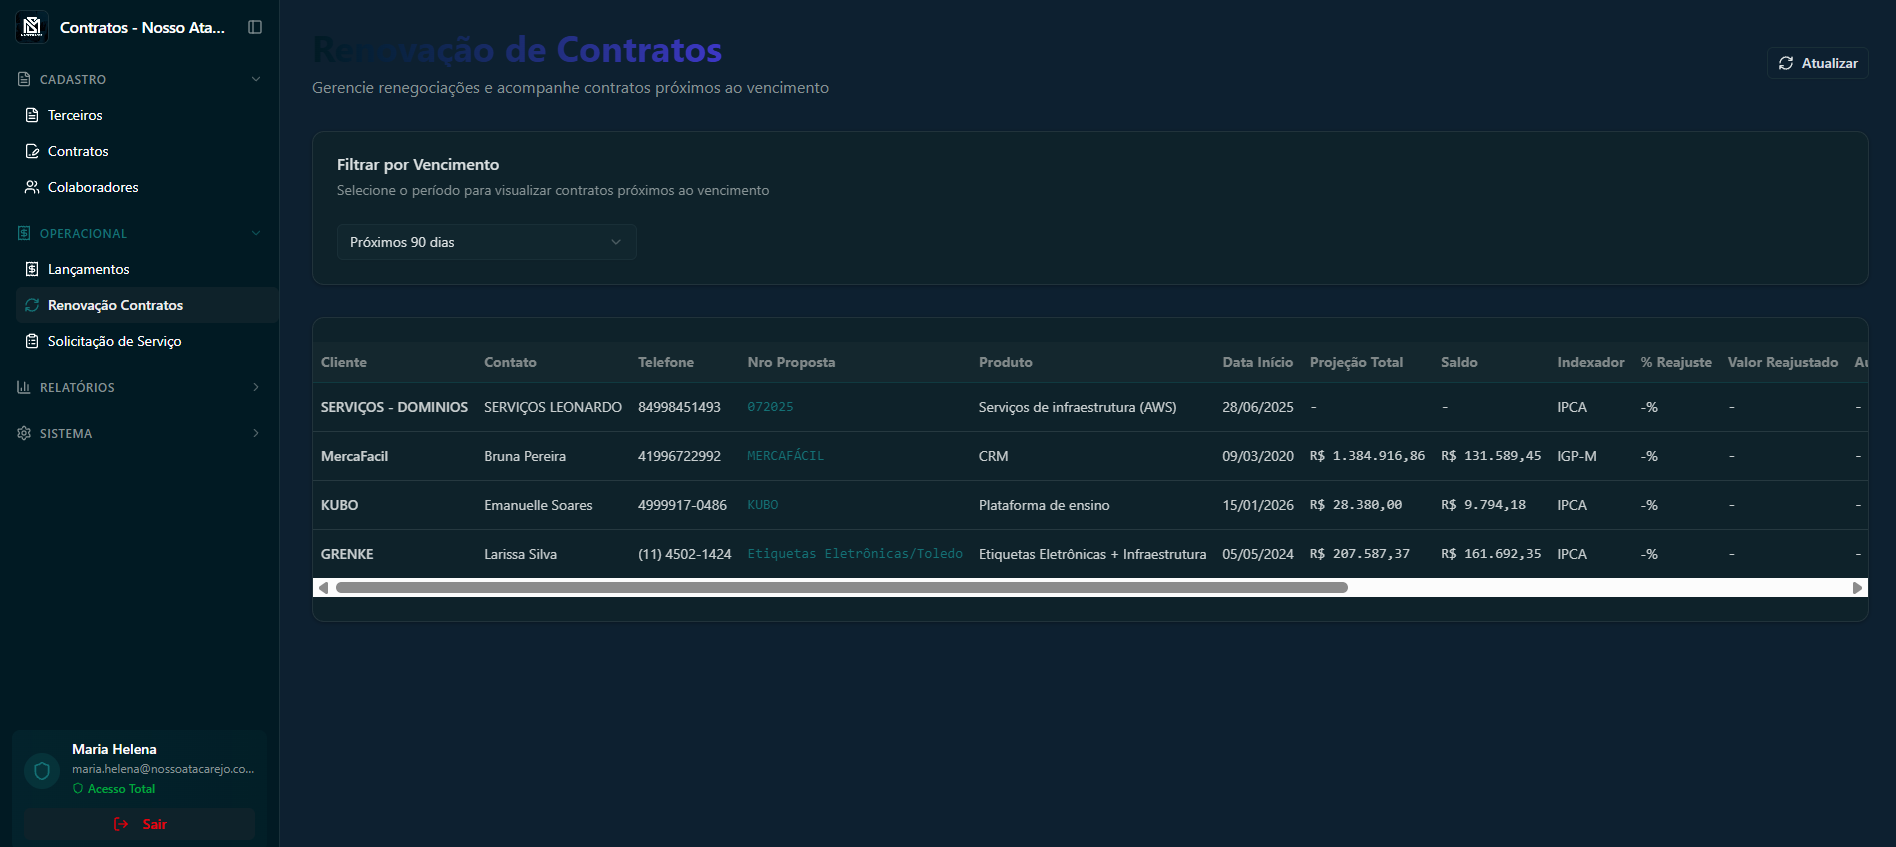Image resolution: width=1896 pixels, height=847 pixels.
Task: Click the table horizontal scrollbar thumb
Action: pyautogui.click(x=842, y=588)
